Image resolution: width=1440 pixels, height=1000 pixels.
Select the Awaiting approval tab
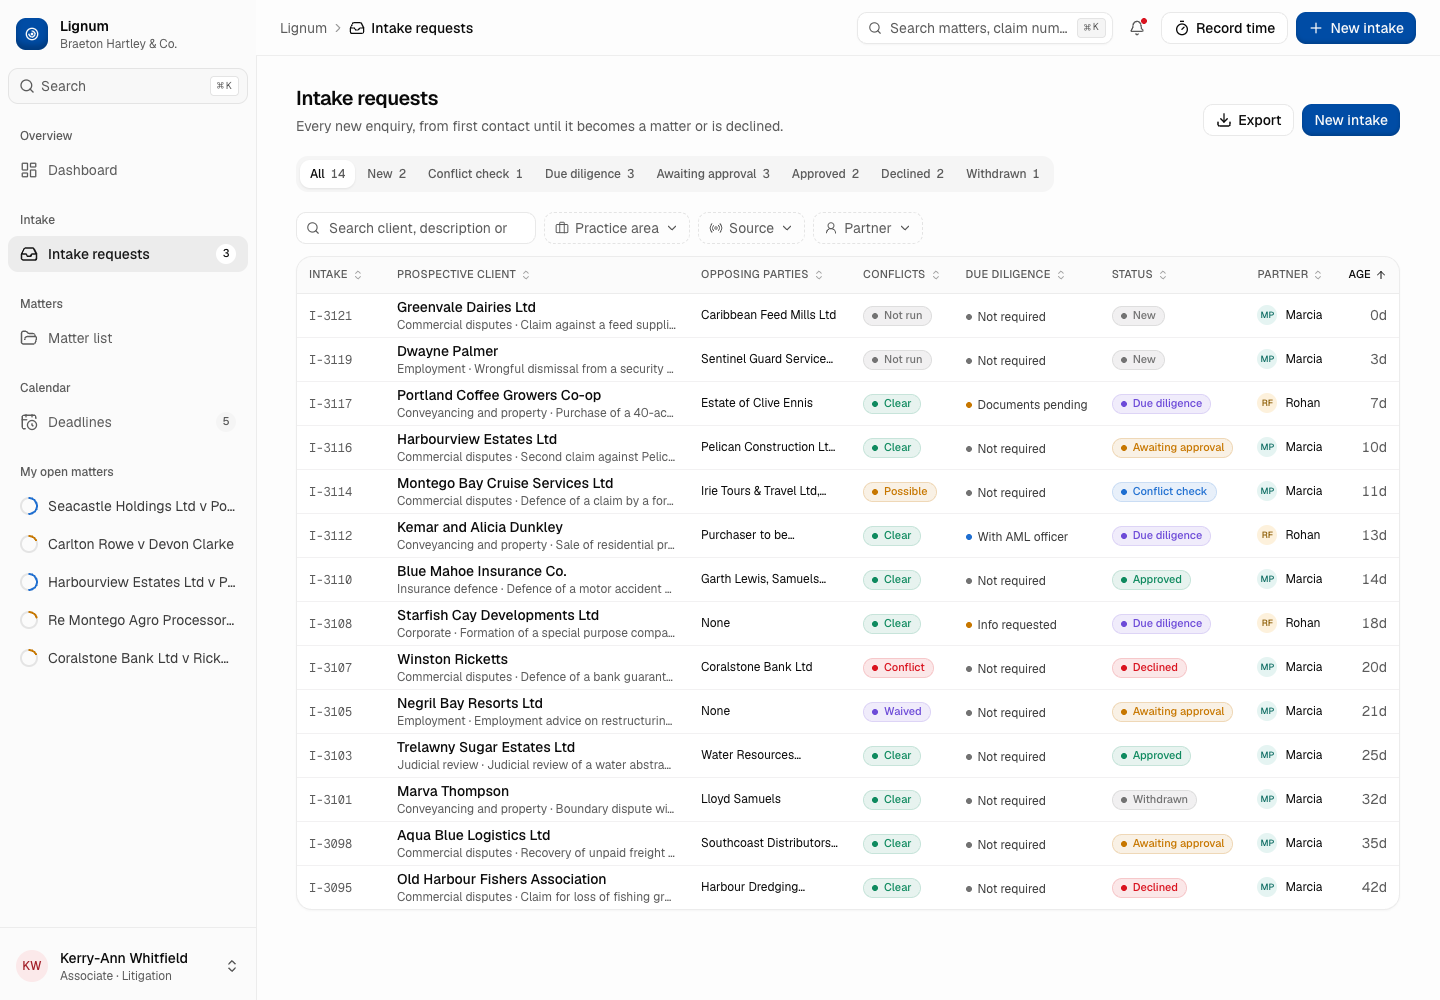point(713,174)
